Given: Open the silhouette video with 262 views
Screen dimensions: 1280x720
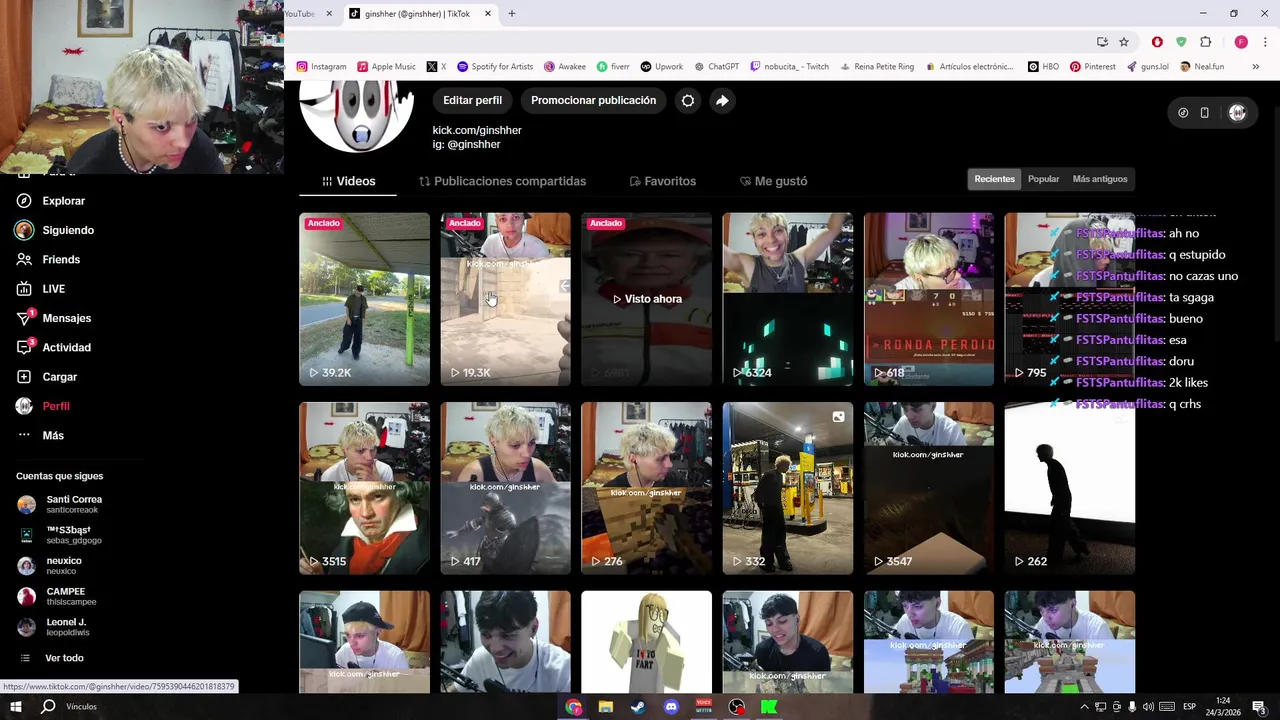Looking at the screenshot, I should [1069, 488].
